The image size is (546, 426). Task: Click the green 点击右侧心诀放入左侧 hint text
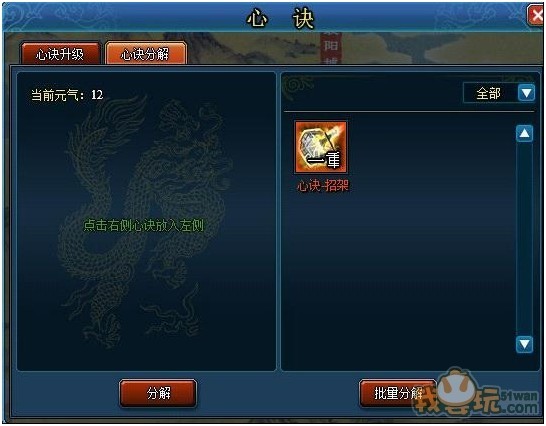point(143,225)
